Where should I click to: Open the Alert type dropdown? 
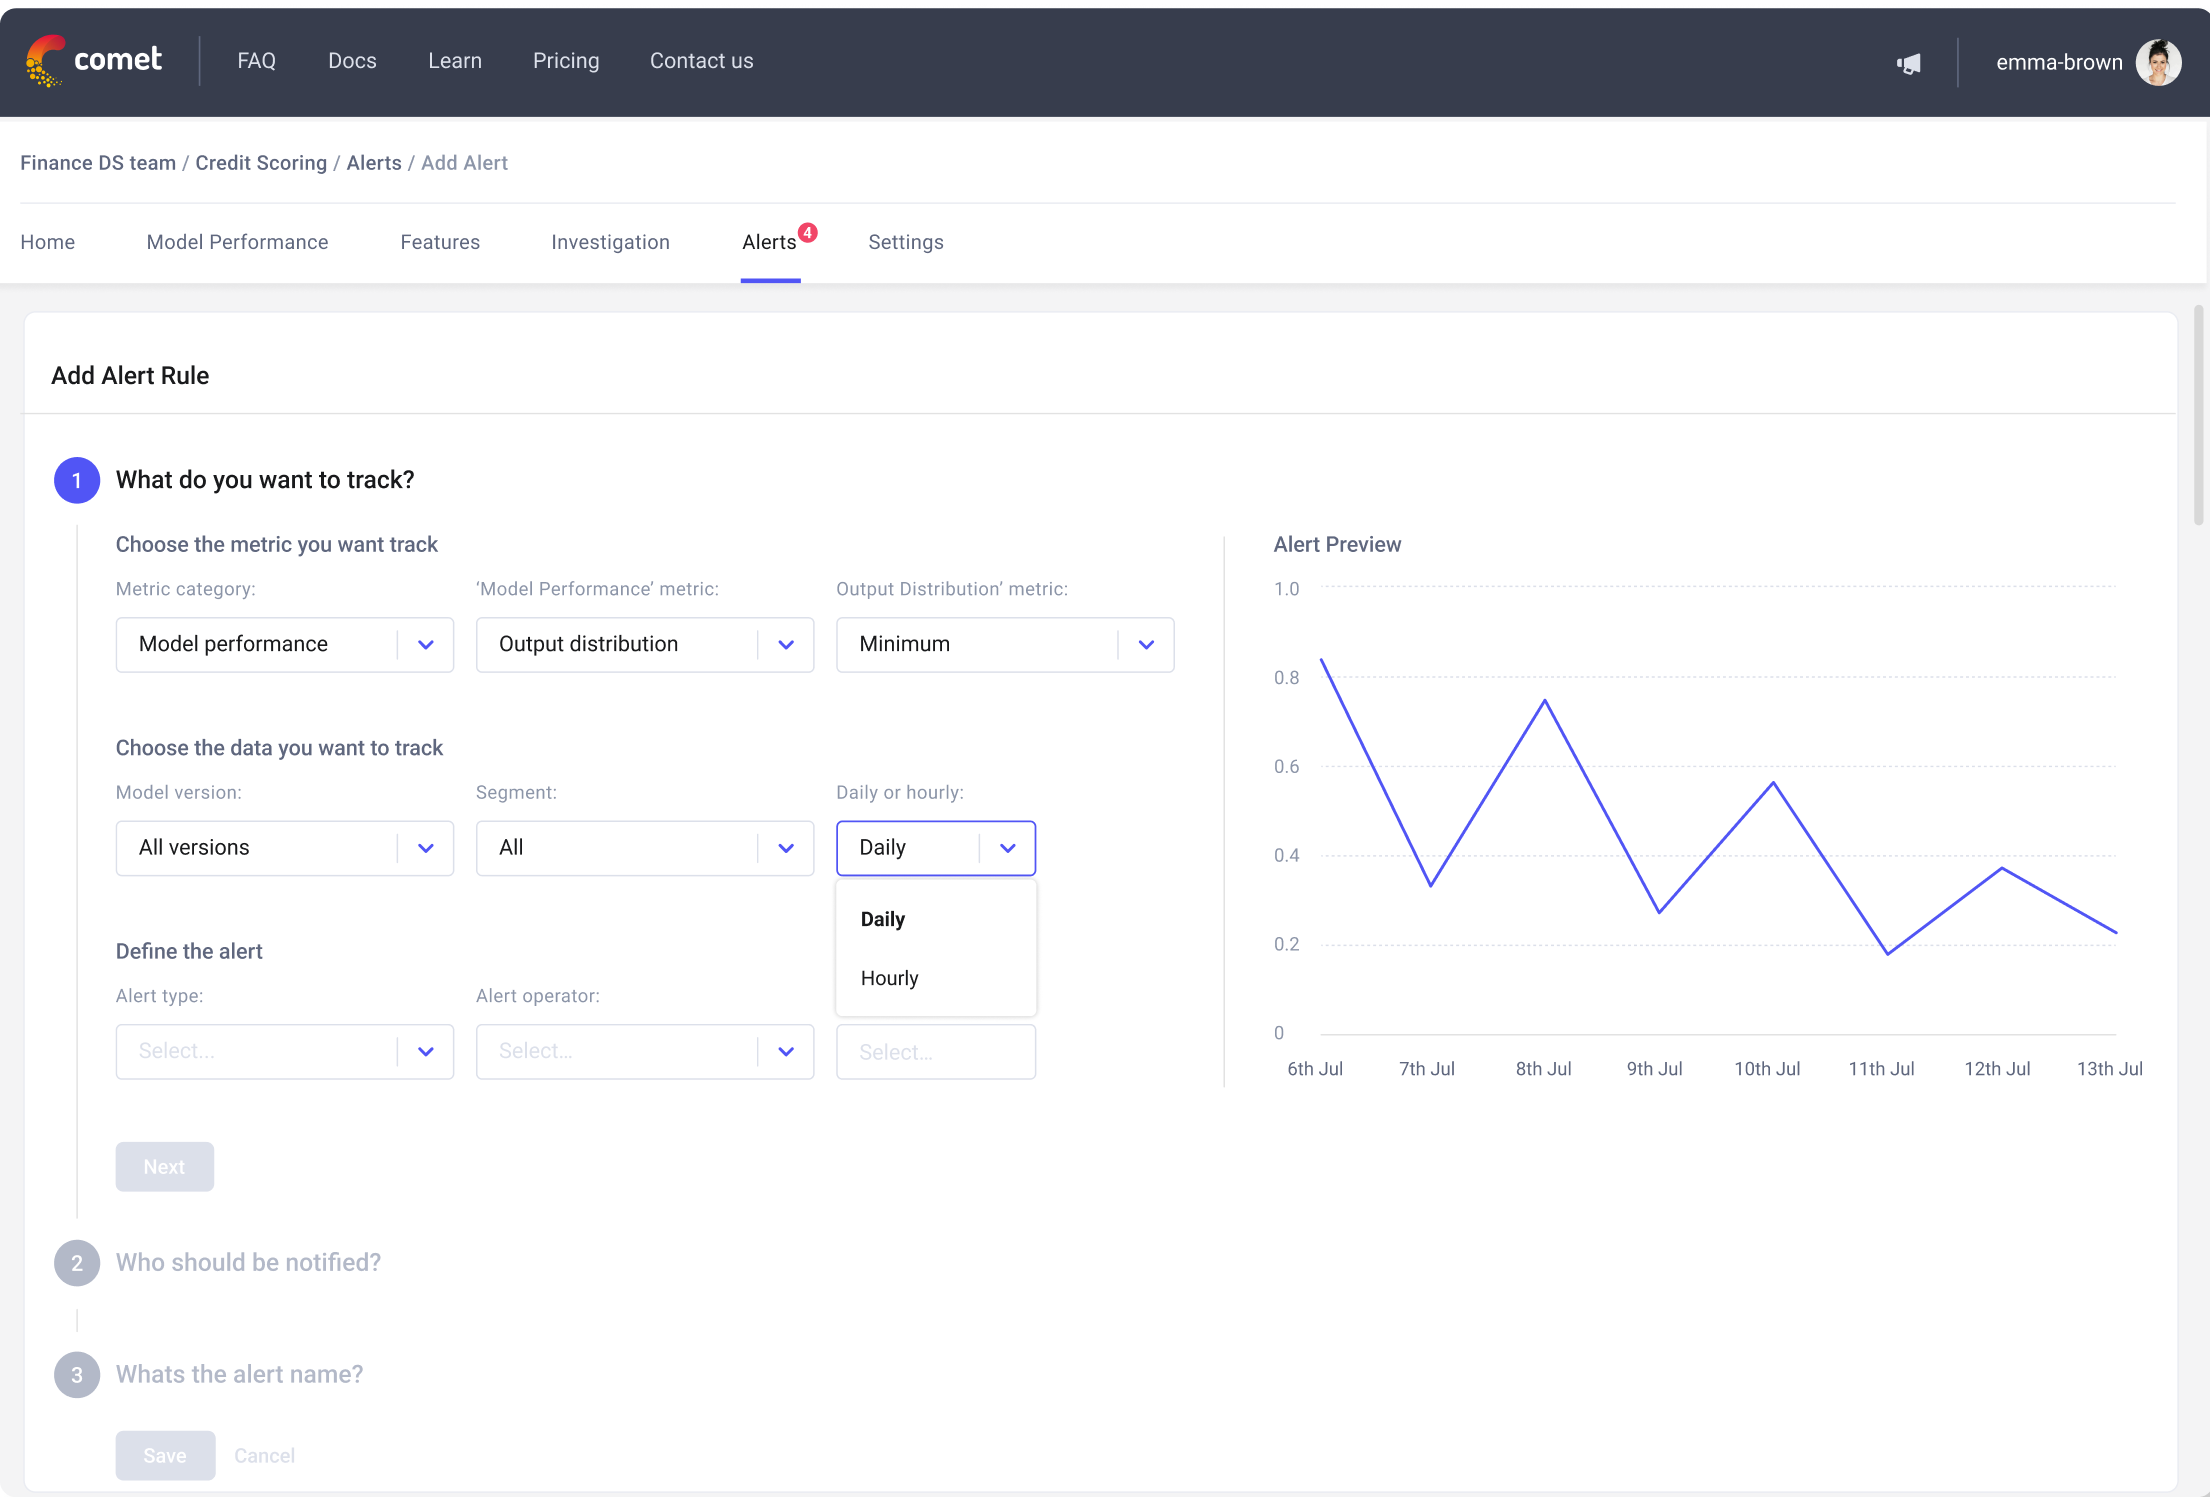[285, 1051]
